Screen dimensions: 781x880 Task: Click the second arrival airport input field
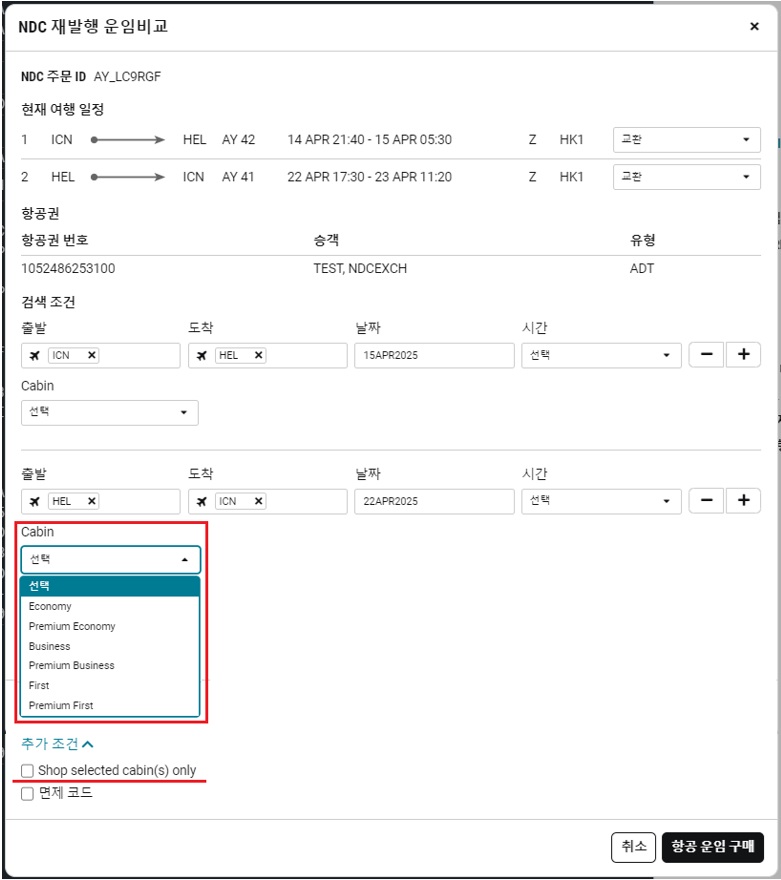coord(268,501)
